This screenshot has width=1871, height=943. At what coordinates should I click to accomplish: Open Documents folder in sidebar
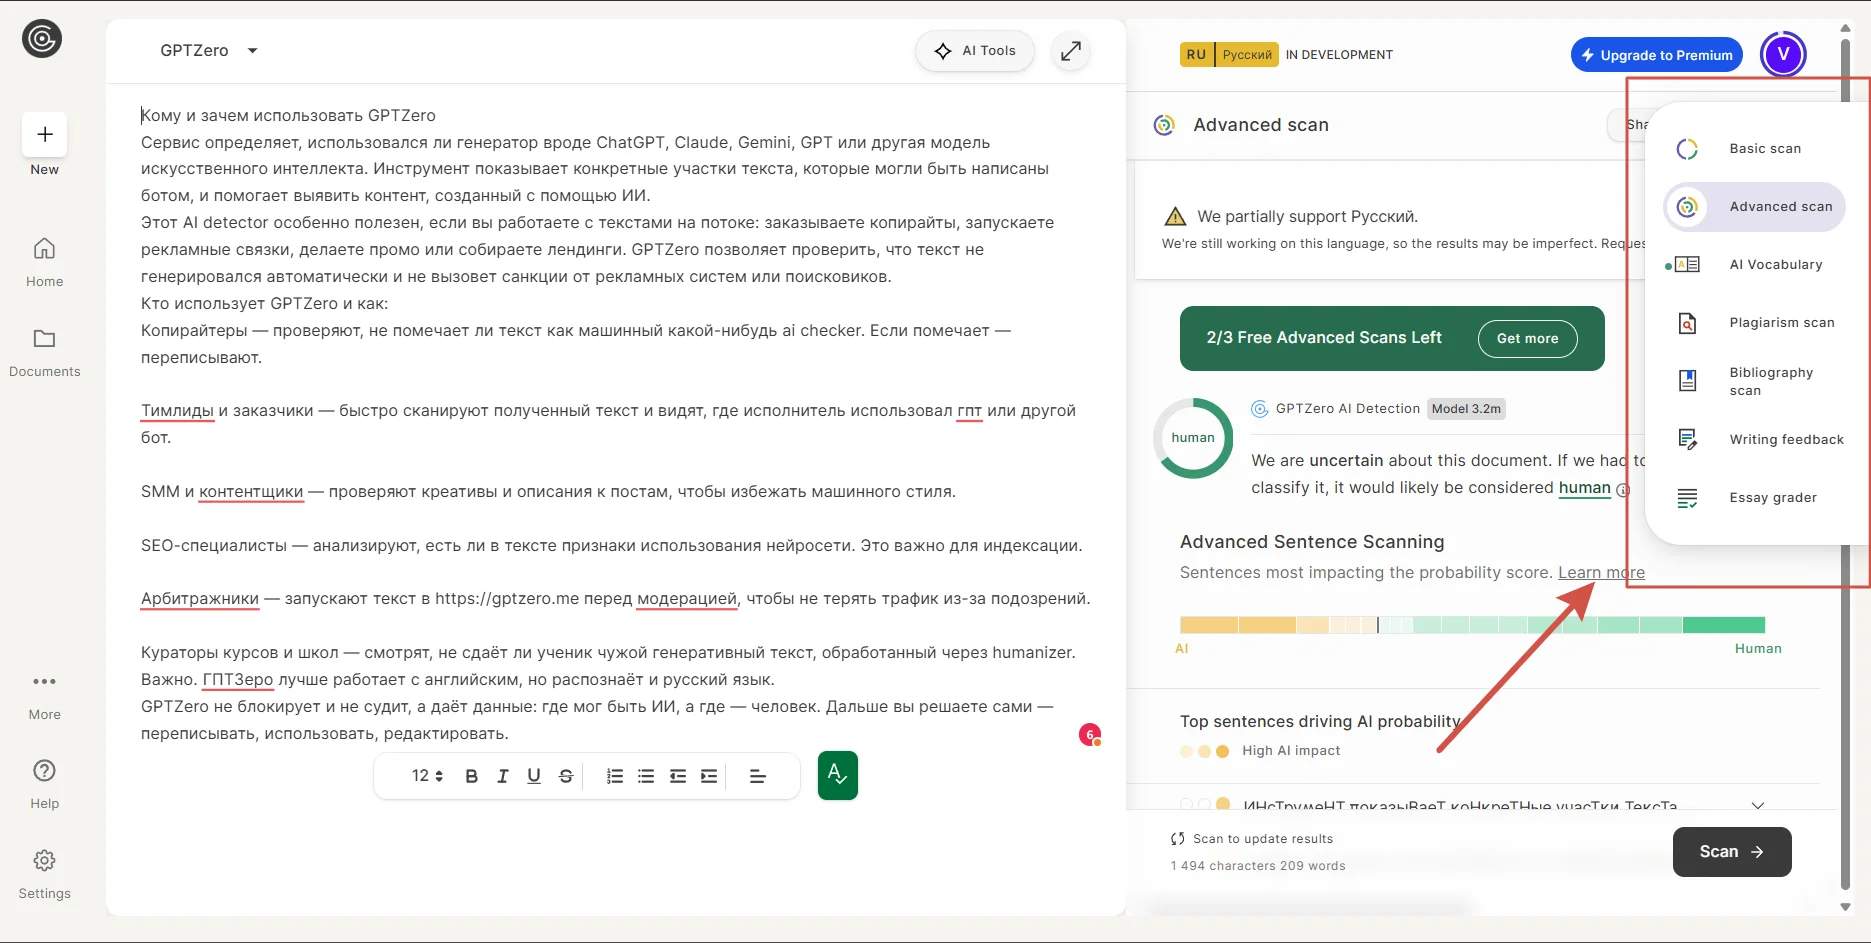(x=44, y=353)
